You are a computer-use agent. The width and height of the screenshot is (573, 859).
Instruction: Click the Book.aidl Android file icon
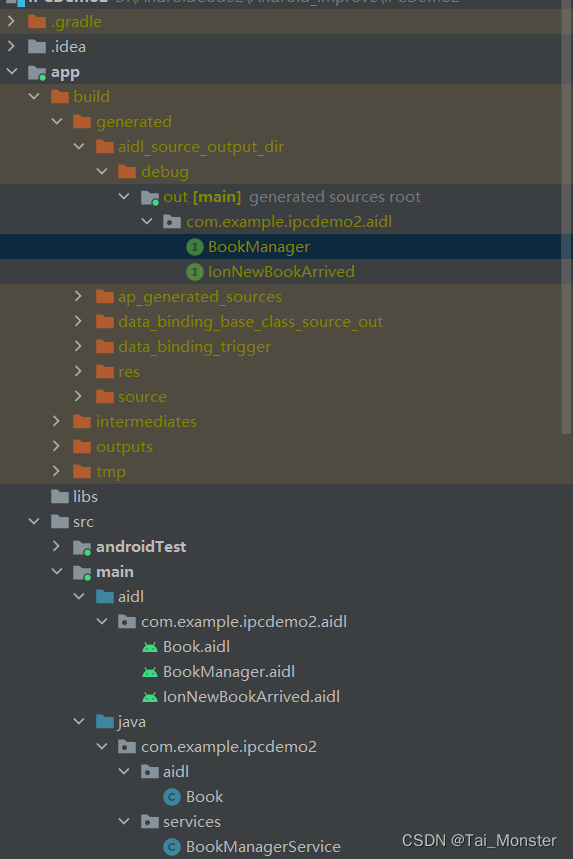click(150, 647)
